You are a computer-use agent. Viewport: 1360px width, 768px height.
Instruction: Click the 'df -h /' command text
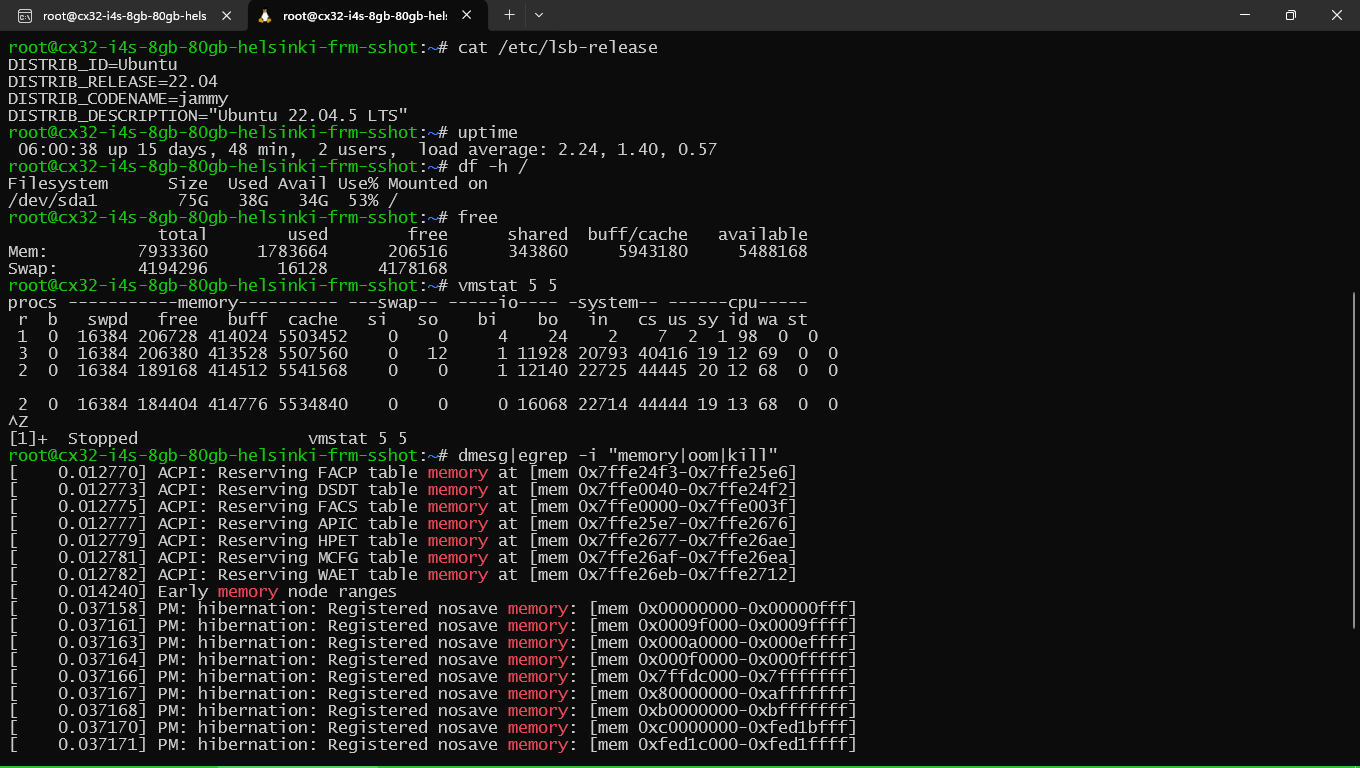[493, 166]
